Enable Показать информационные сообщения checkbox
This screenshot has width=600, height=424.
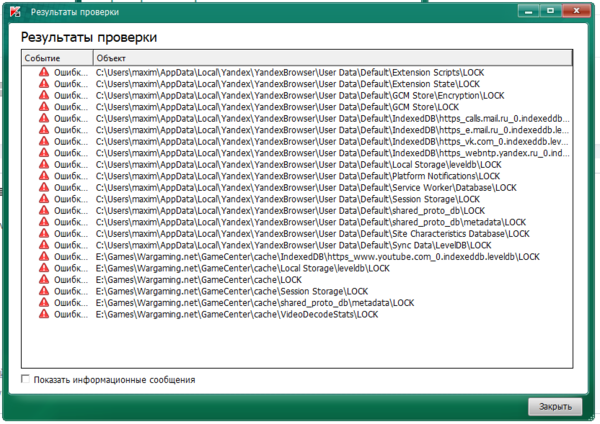(x=25, y=379)
